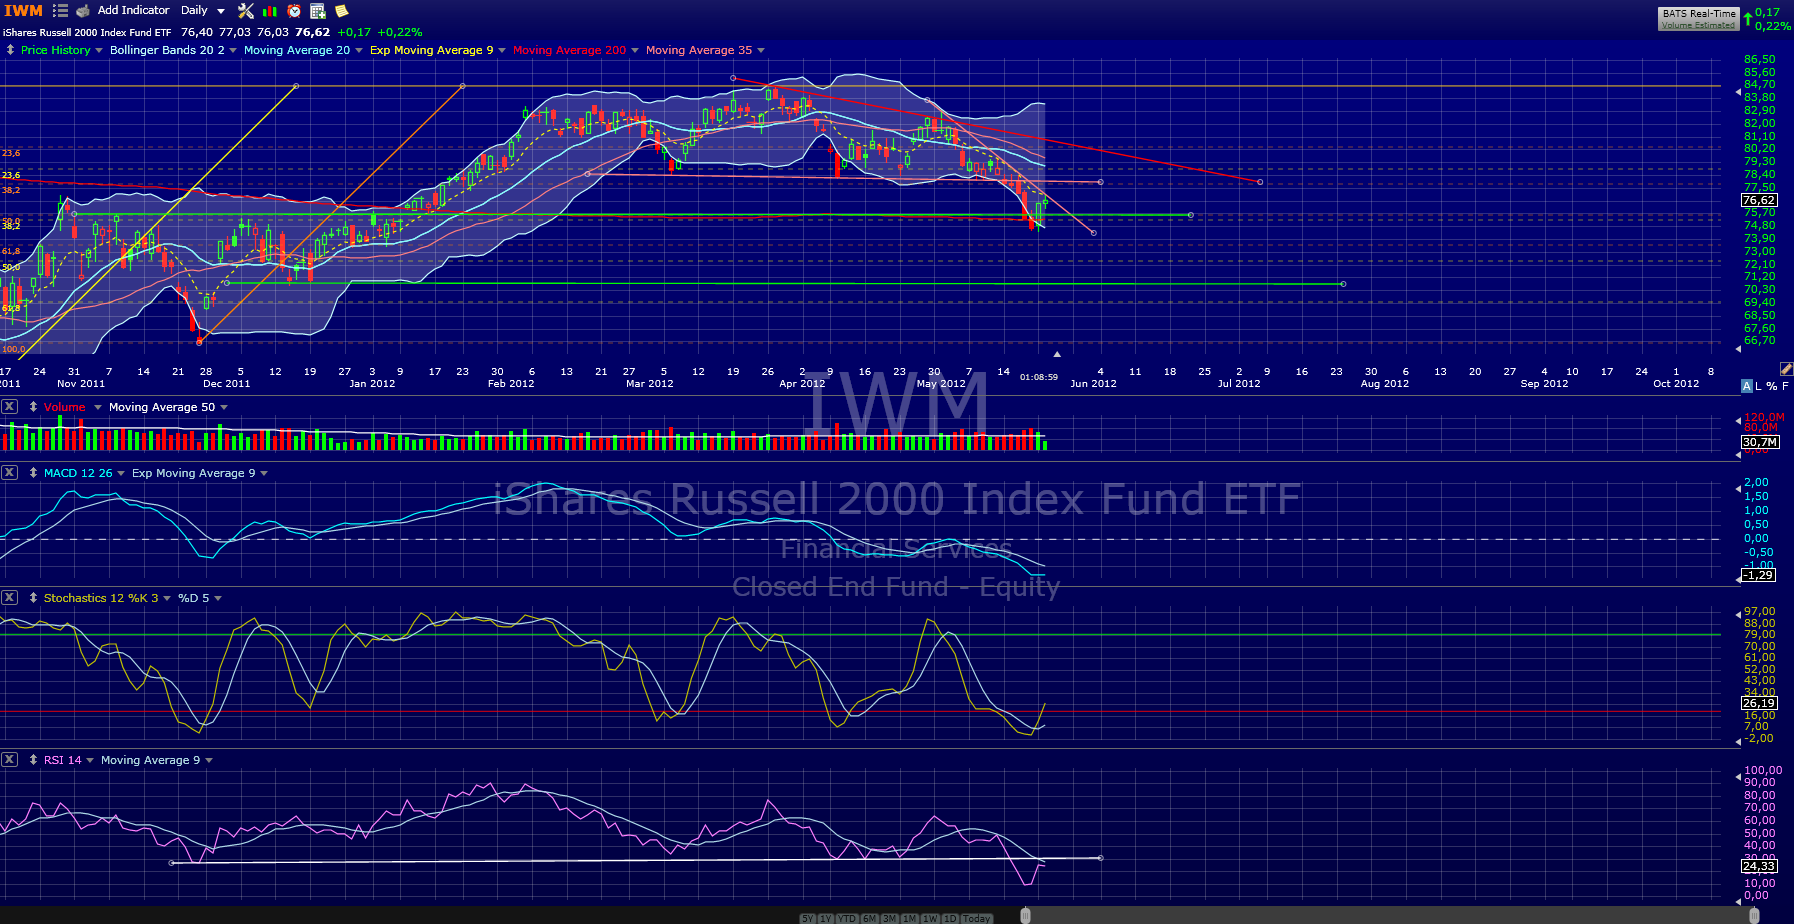1794x924 pixels.
Task: Open the alarm clock alert icon
Action: (294, 11)
